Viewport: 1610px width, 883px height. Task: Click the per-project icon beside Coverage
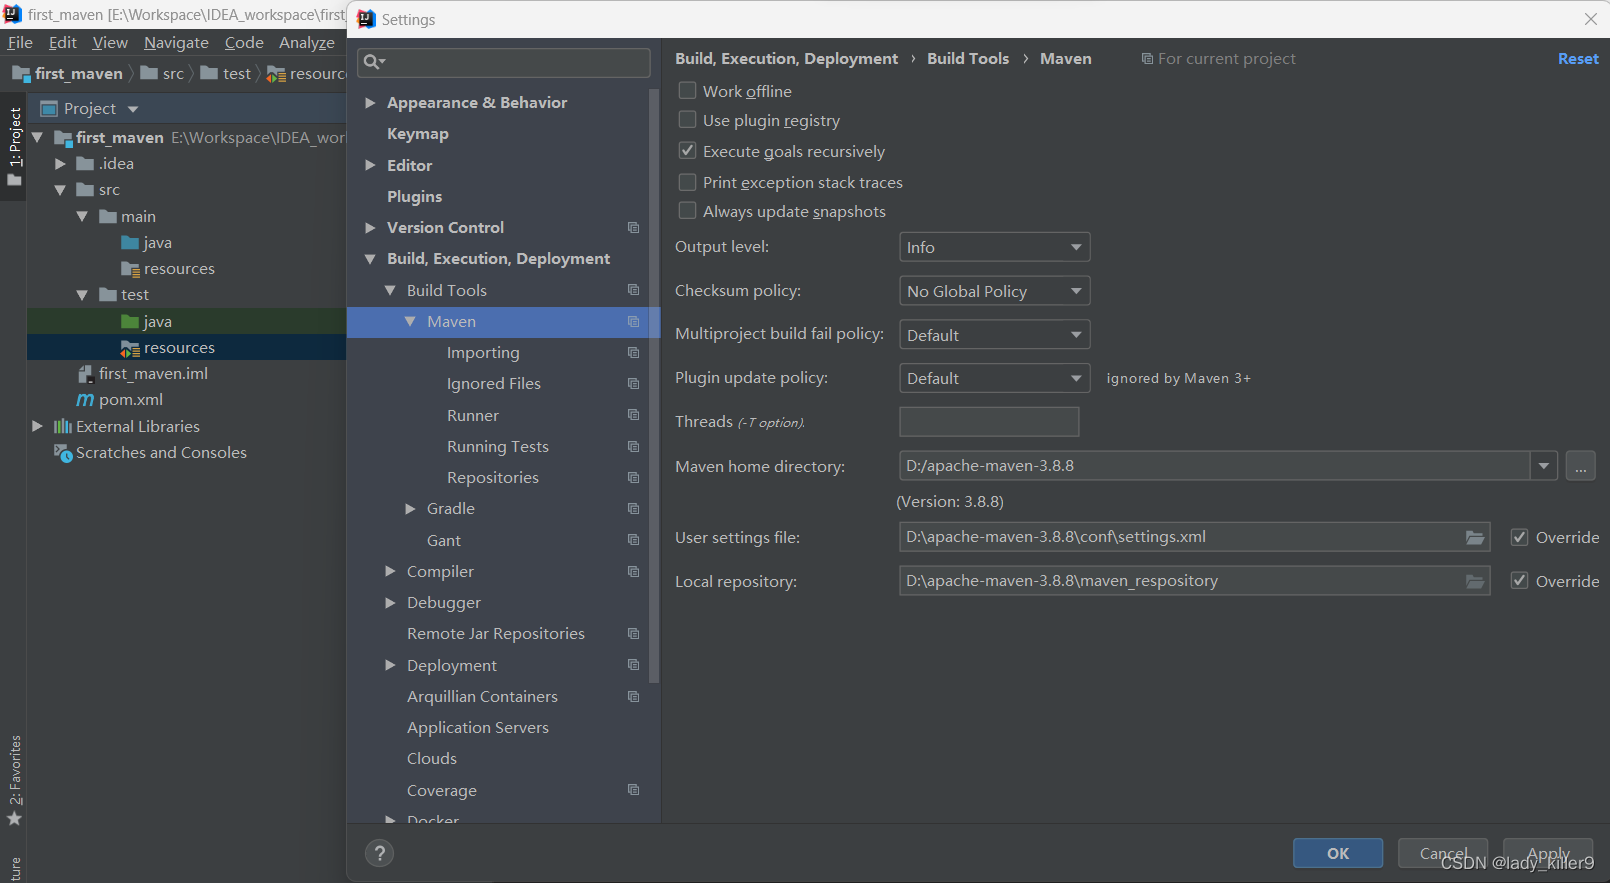pyautogui.click(x=633, y=790)
